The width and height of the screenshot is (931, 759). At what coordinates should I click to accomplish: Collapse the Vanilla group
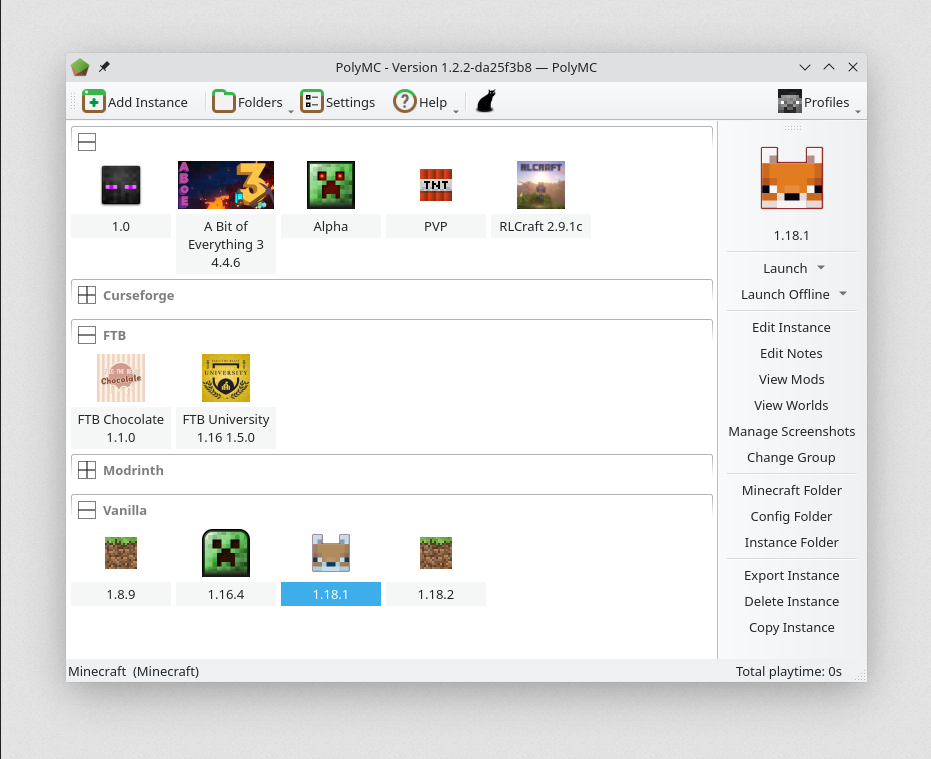click(x=87, y=510)
